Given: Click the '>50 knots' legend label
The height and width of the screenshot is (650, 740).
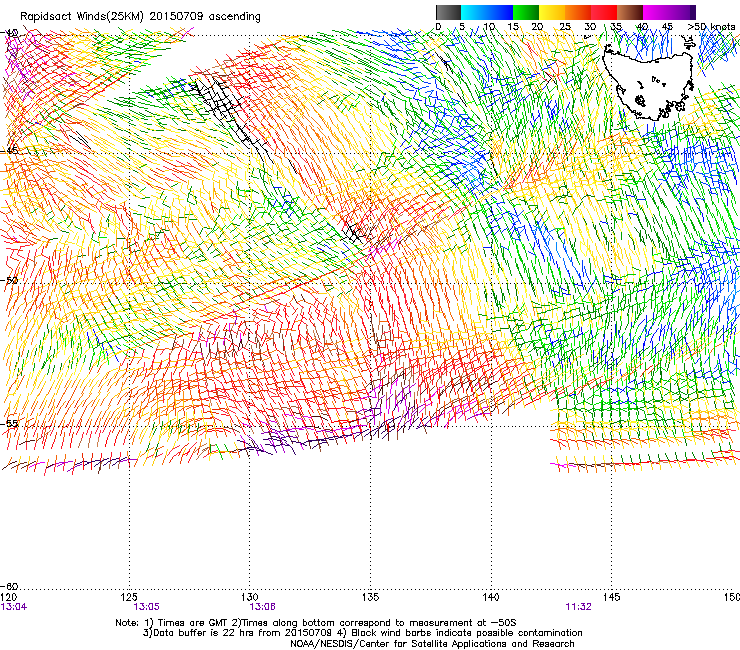Looking at the screenshot, I should point(711,27).
